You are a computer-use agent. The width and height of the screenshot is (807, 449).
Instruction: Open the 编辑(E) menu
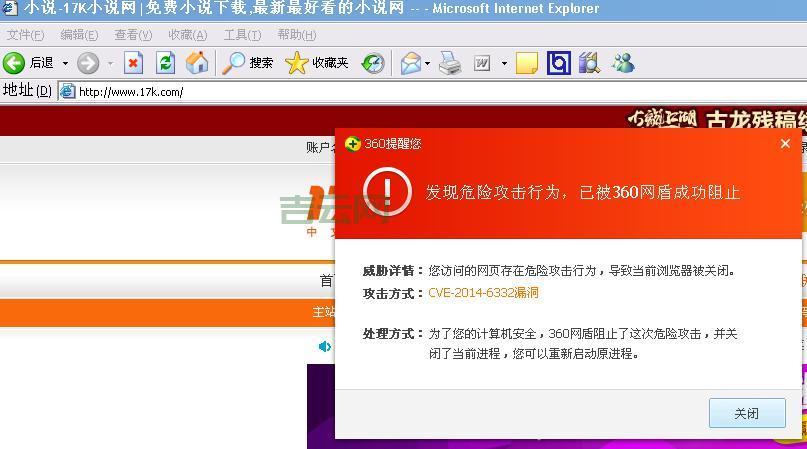(x=79, y=35)
